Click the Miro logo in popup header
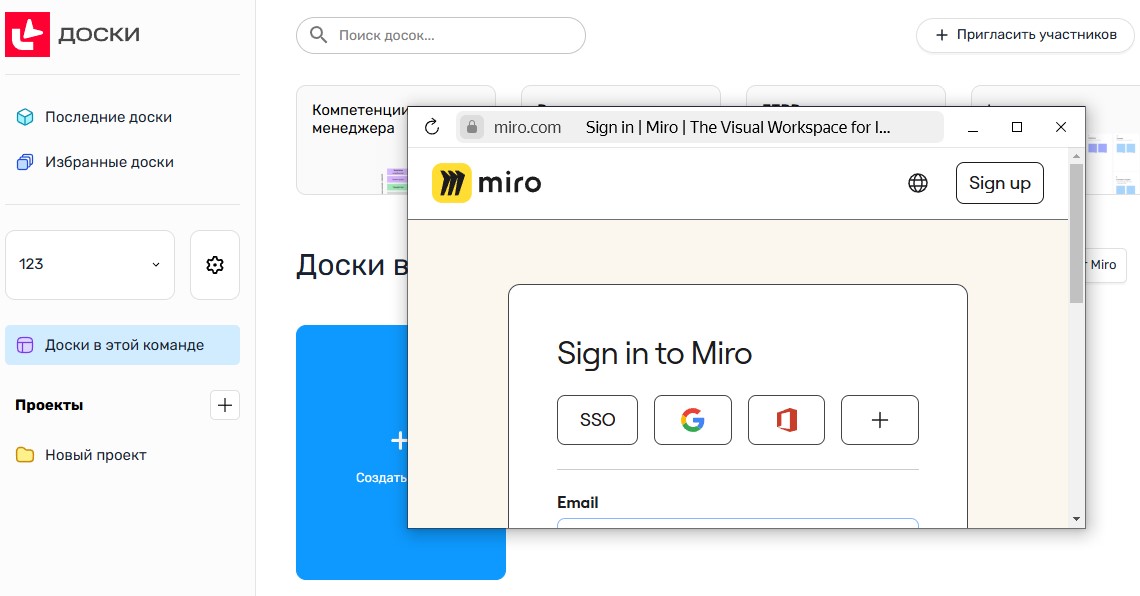This screenshot has width=1140, height=596. (486, 182)
